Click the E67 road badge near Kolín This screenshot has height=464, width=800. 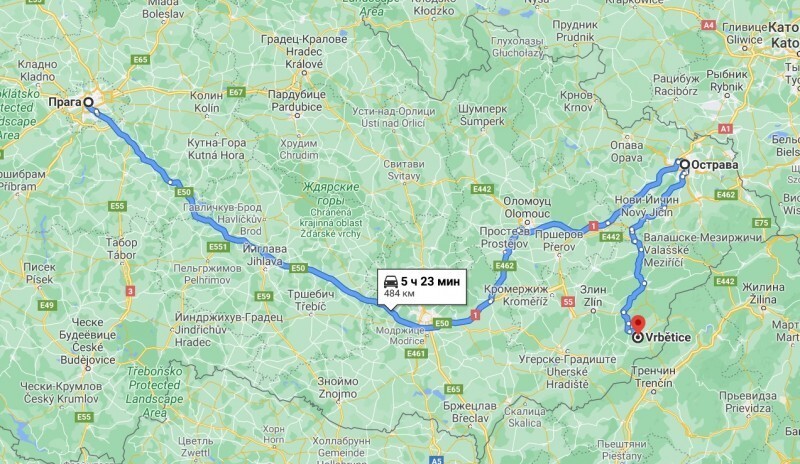(x=236, y=92)
